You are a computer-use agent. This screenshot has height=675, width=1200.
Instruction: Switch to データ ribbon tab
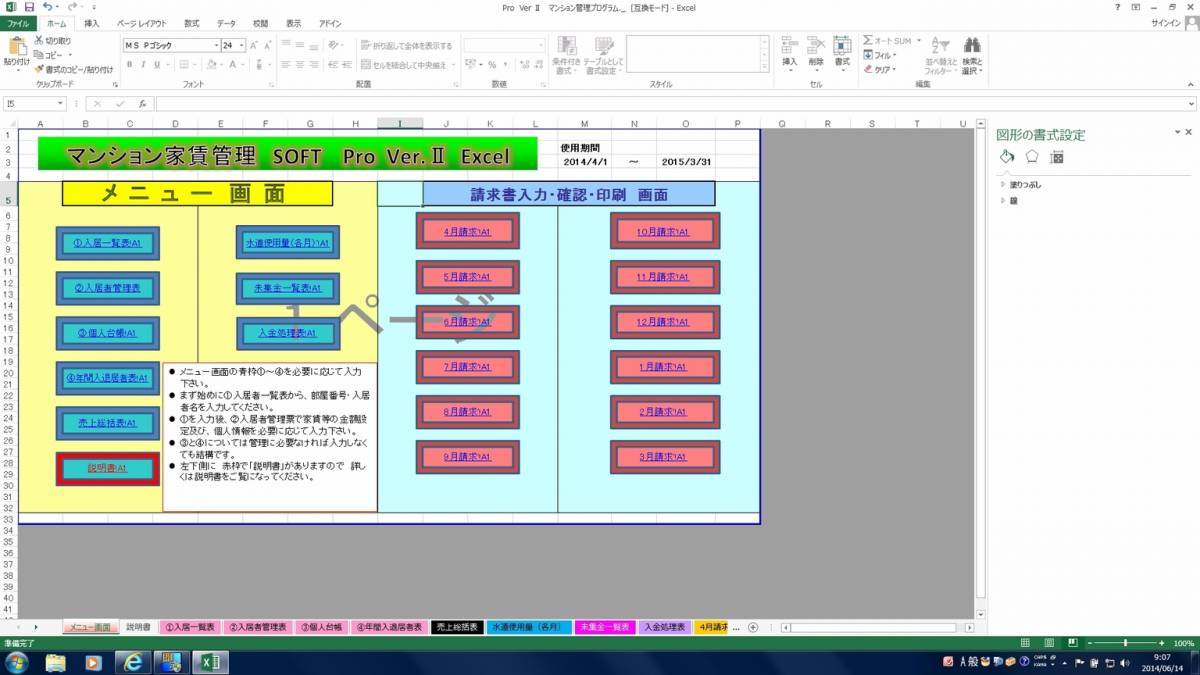[x=227, y=22]
